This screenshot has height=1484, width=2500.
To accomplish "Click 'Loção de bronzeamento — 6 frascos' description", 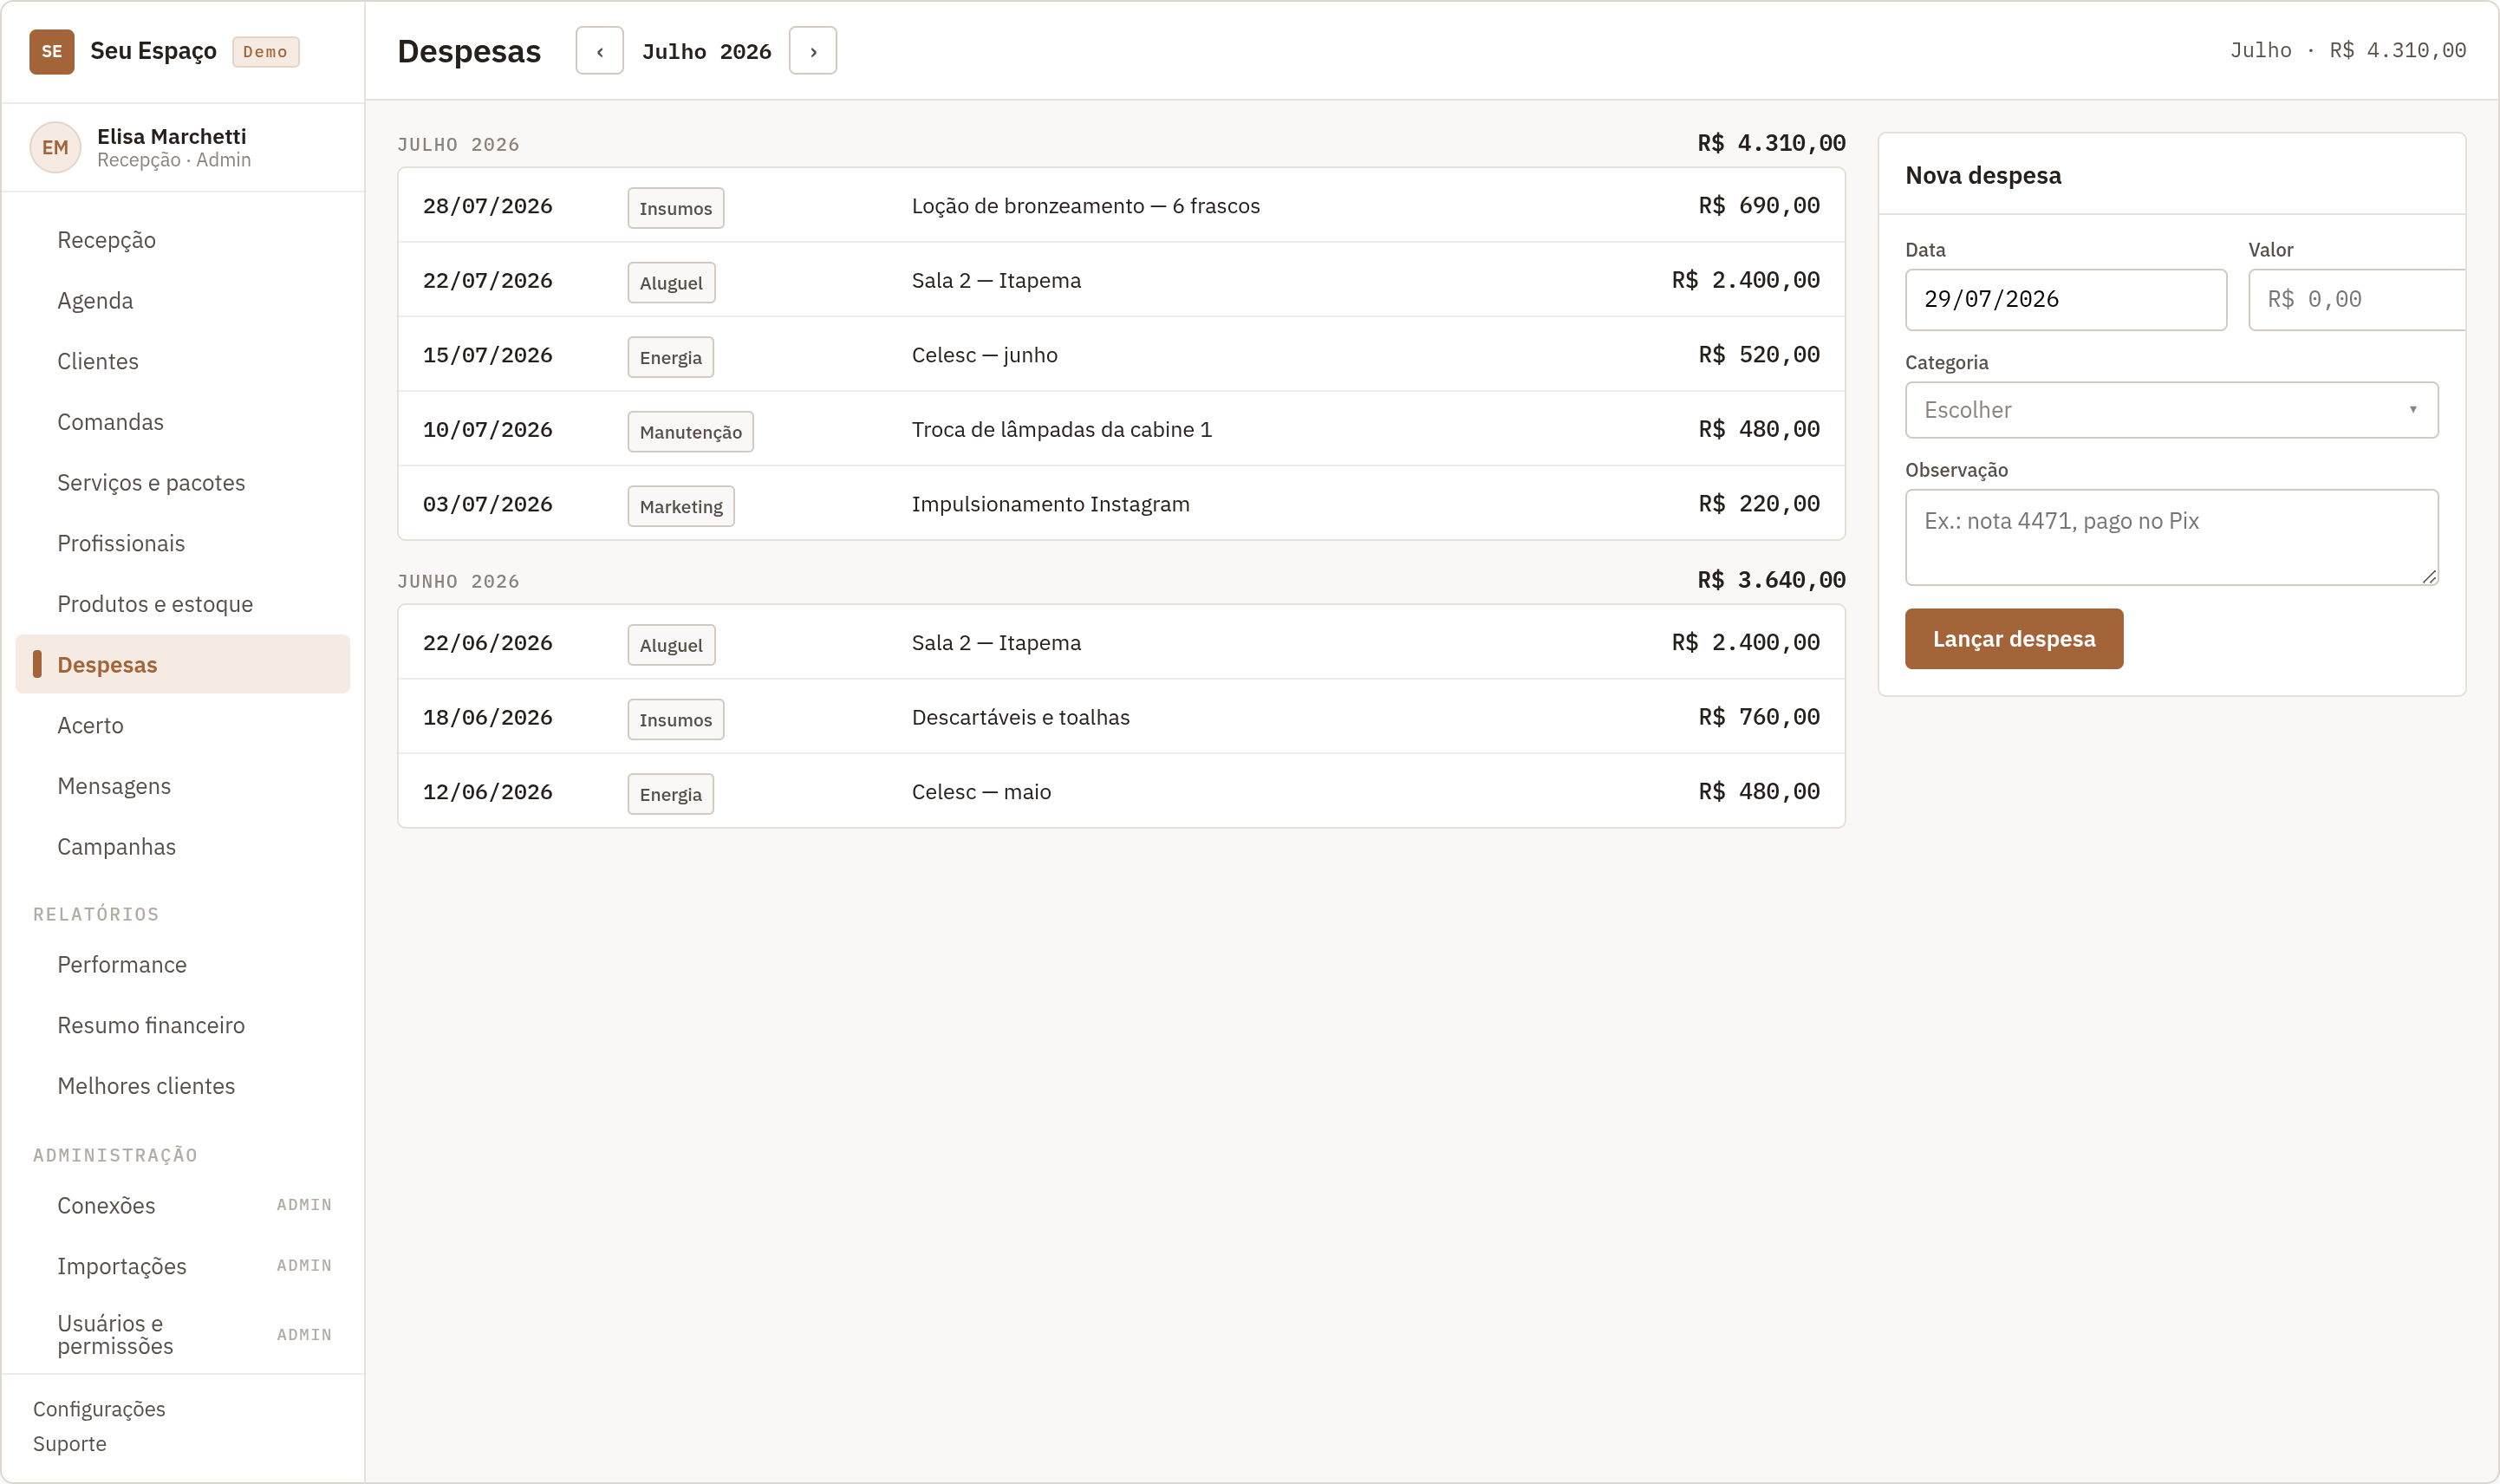I will 1086,206.
